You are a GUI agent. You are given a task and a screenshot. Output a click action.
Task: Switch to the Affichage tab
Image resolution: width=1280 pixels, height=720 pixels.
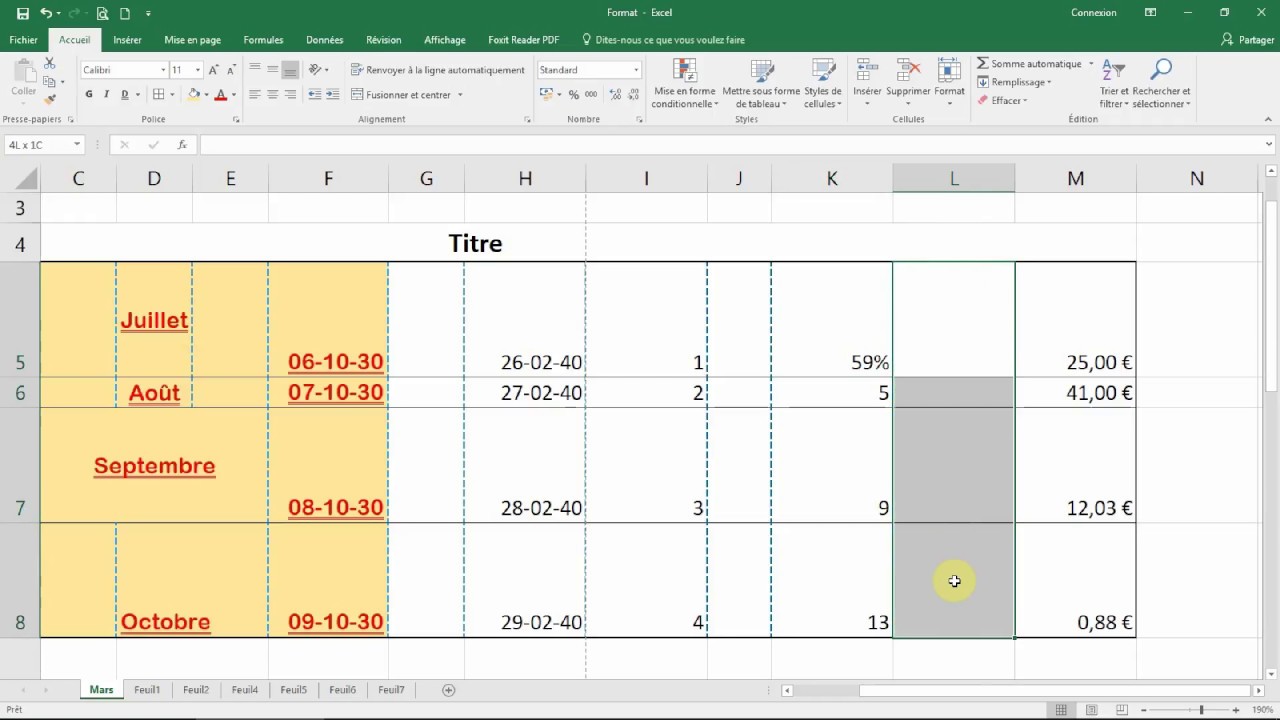tap(445, 40)
